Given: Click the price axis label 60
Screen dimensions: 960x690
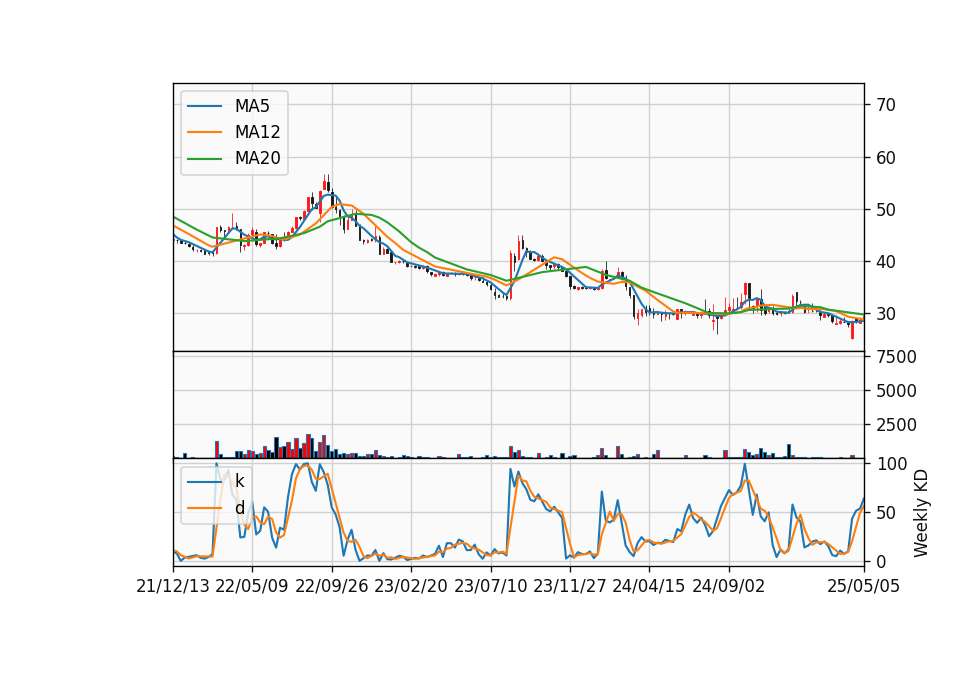Looking at the screenshot, I should click(886, 158).
